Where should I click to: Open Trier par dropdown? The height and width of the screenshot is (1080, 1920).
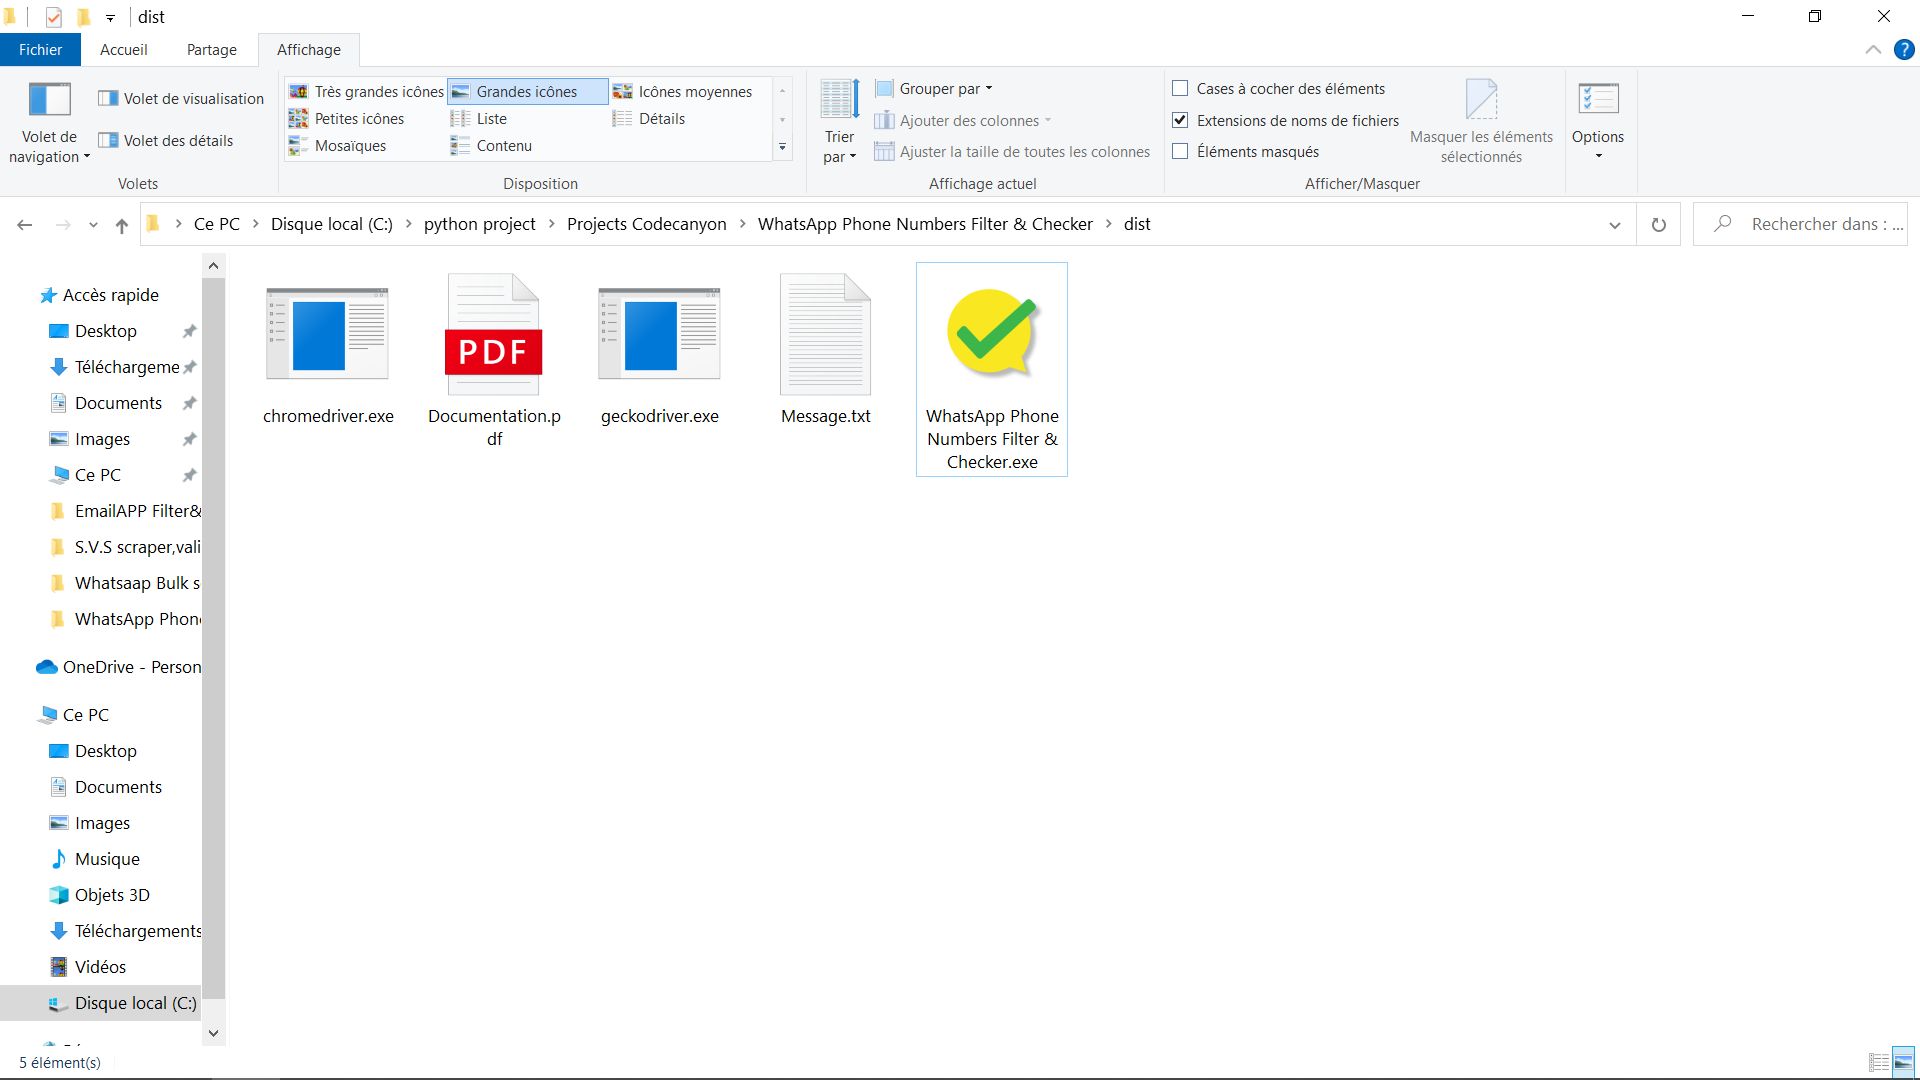[839, 121]
